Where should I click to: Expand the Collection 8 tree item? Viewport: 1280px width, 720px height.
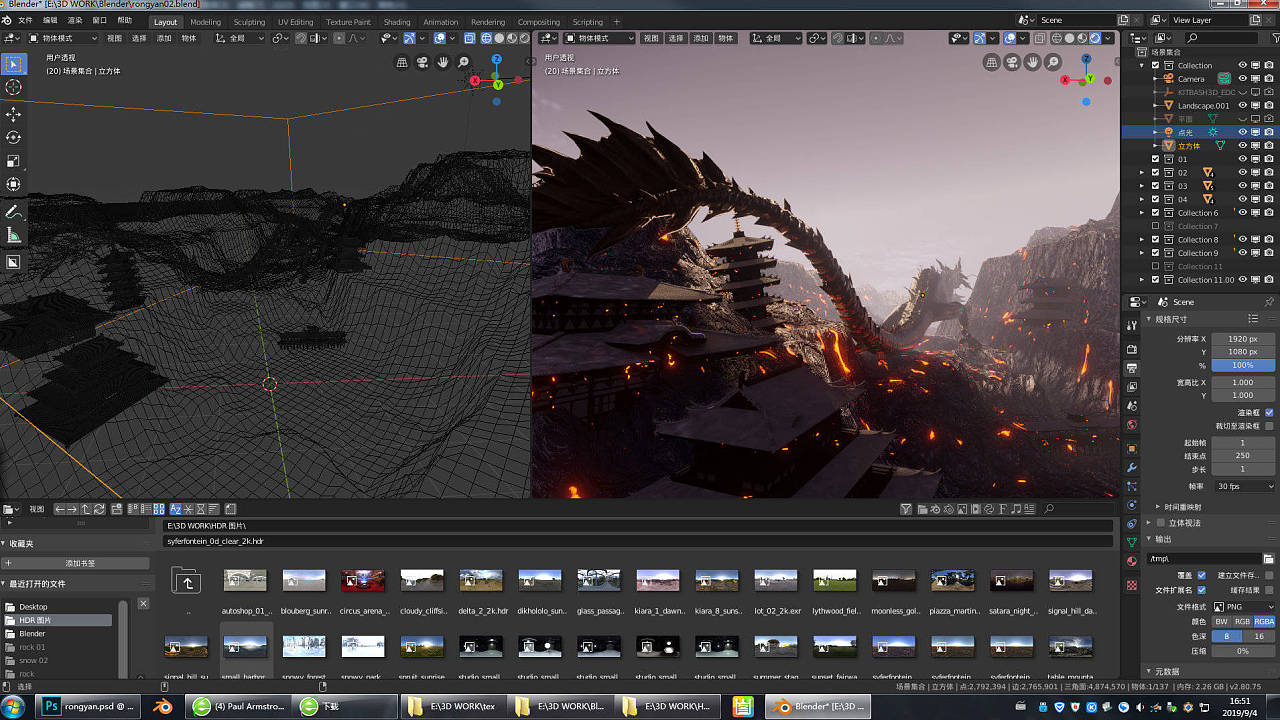(x=1143, y=240)
